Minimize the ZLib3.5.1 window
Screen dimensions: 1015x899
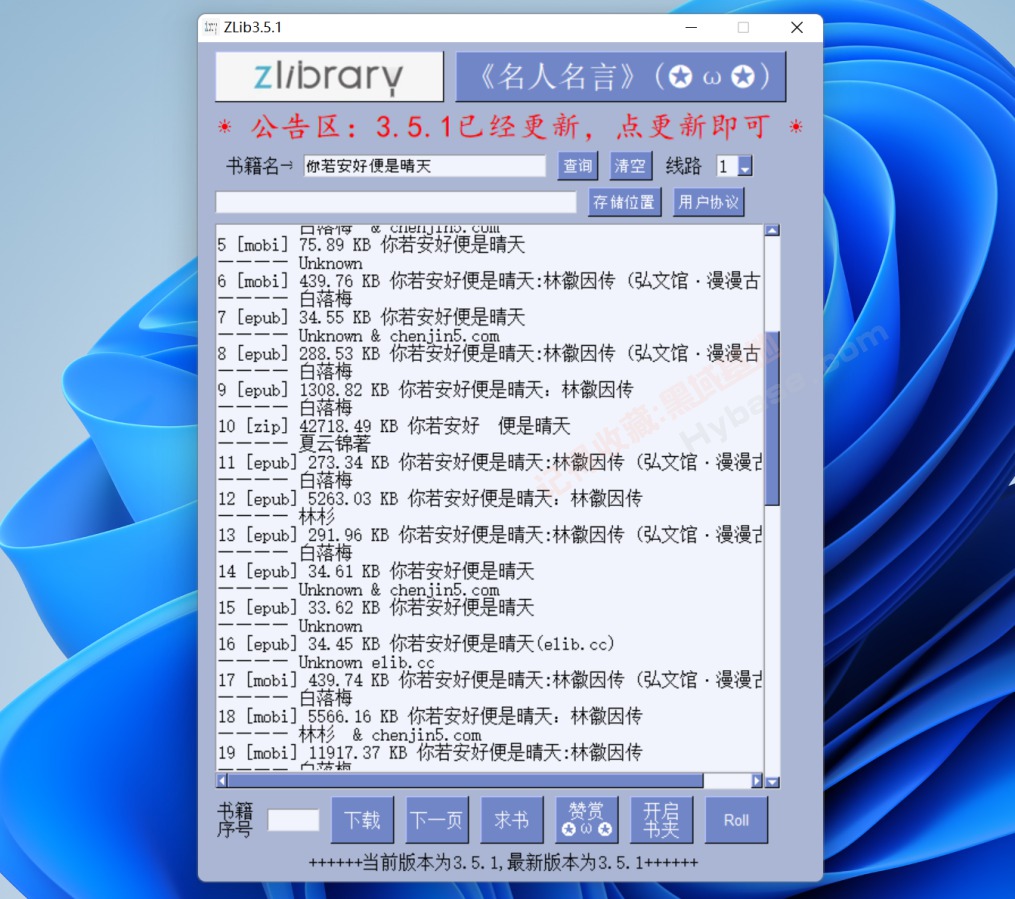tap(691, 27)
